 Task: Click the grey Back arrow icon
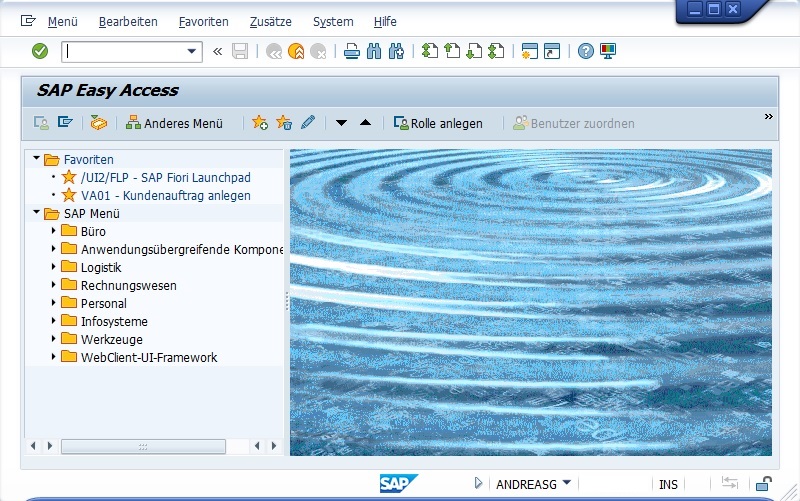click(274, 52)
